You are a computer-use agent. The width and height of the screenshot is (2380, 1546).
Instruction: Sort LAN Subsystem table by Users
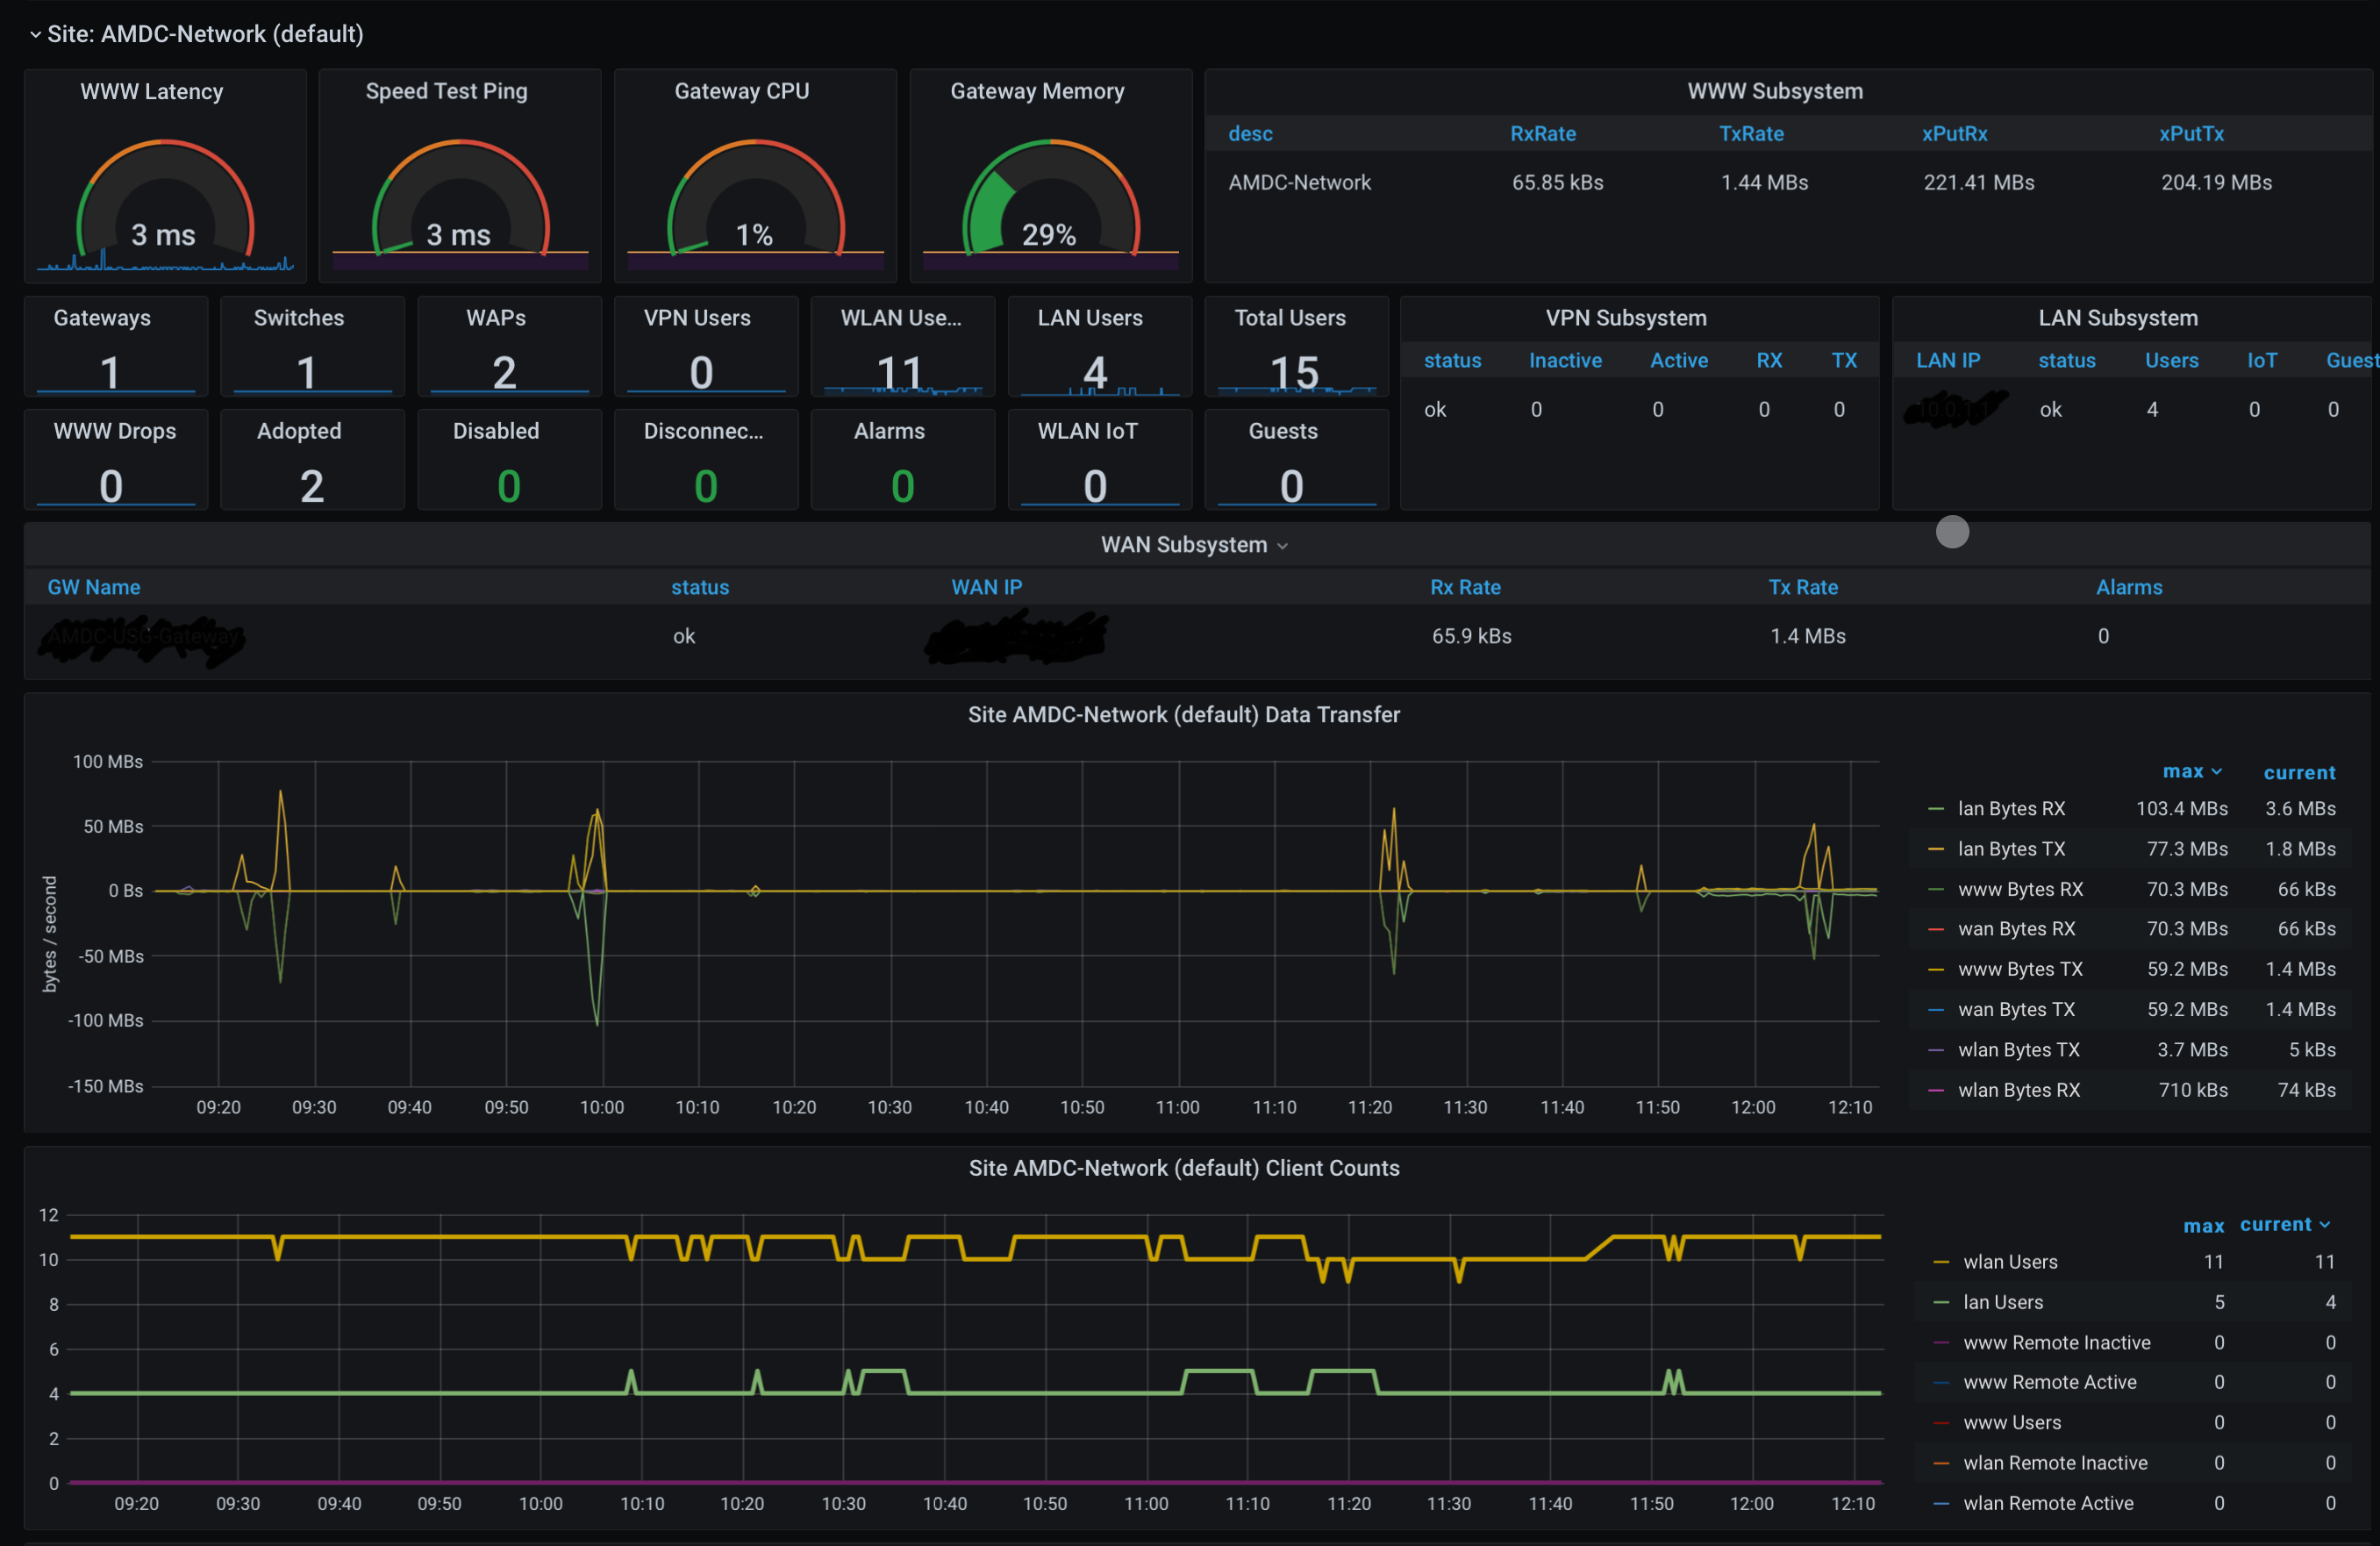[2171, 360]
